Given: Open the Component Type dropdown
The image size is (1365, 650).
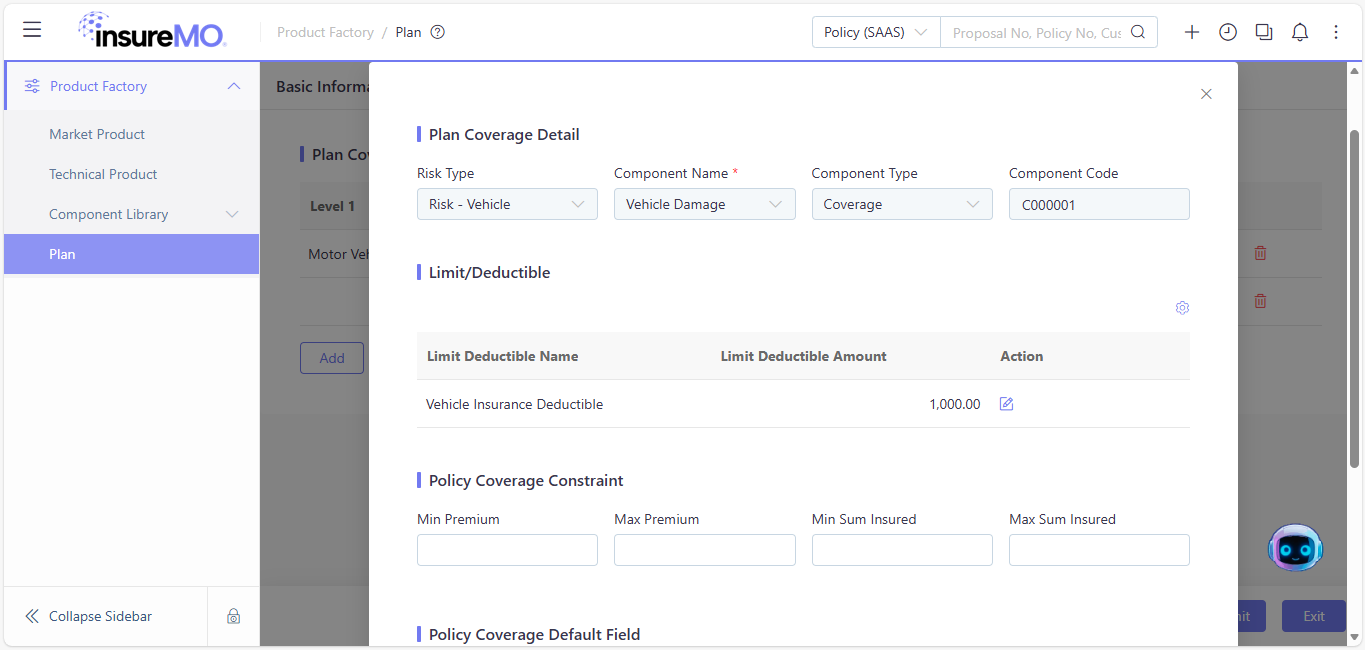Looking at the screenshot, I should [x=902, y=204].
